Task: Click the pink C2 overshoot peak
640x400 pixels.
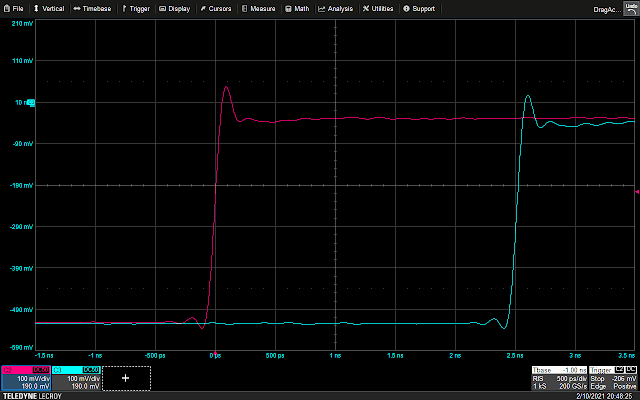Action: coord(226,87)
